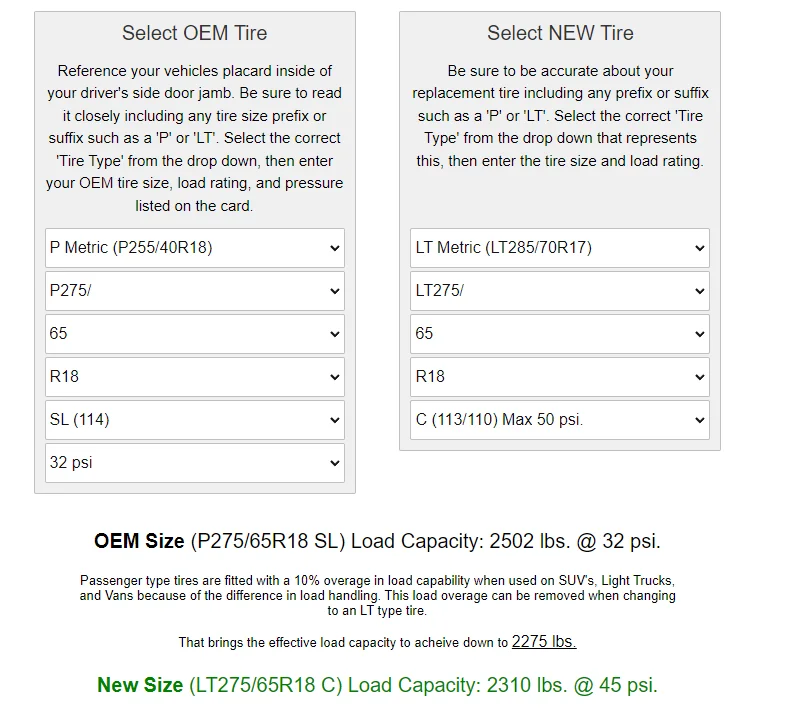Click the bold black 'OEM Size' label

[139, 542]
